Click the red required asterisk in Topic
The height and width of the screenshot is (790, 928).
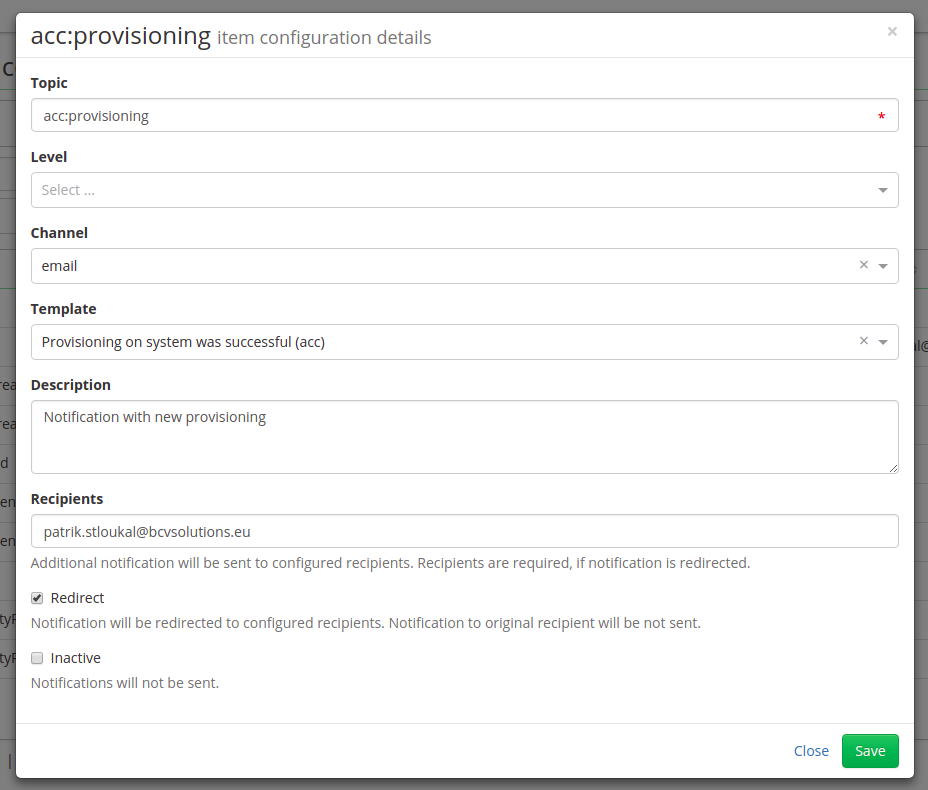tap(881, 117)
